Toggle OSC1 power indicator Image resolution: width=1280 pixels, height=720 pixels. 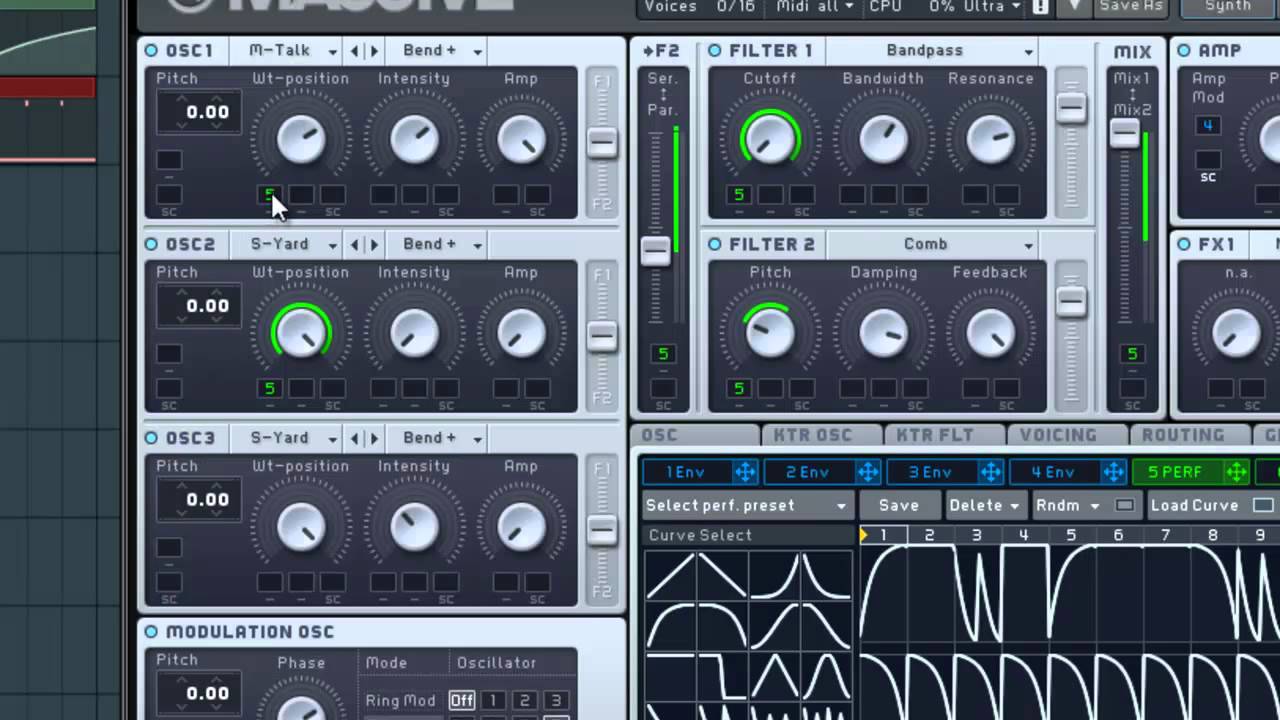tap(151, 50)
